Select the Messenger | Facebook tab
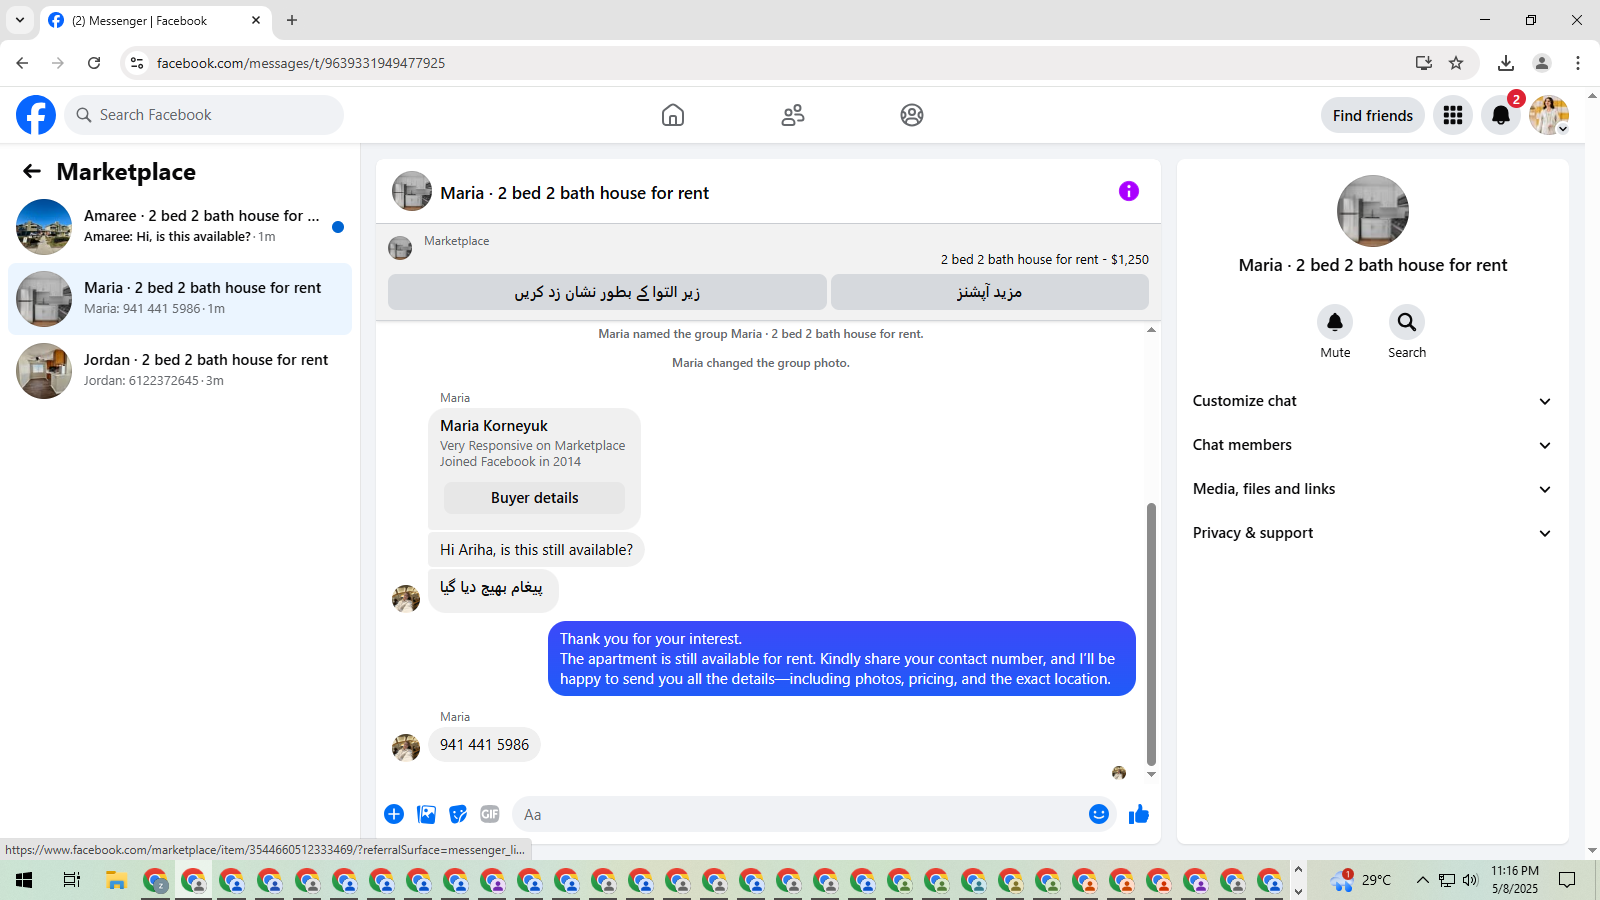Image resolution: width=1600 pixels, height=900 pixels. (x=155, y=20)
